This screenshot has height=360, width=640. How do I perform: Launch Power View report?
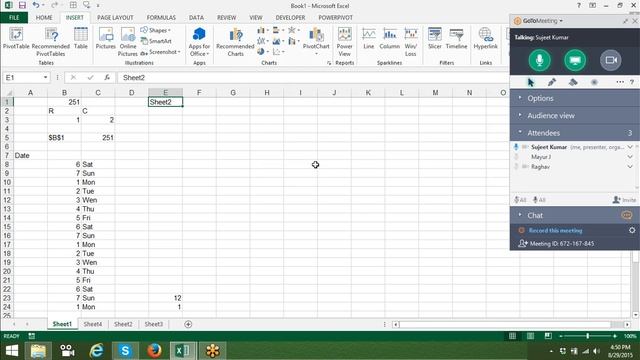point(344,42)
